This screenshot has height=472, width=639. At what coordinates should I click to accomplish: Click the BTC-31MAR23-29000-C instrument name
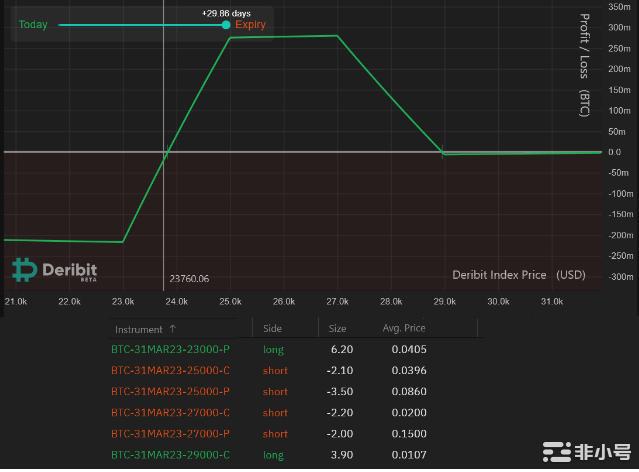coord(170,455)
